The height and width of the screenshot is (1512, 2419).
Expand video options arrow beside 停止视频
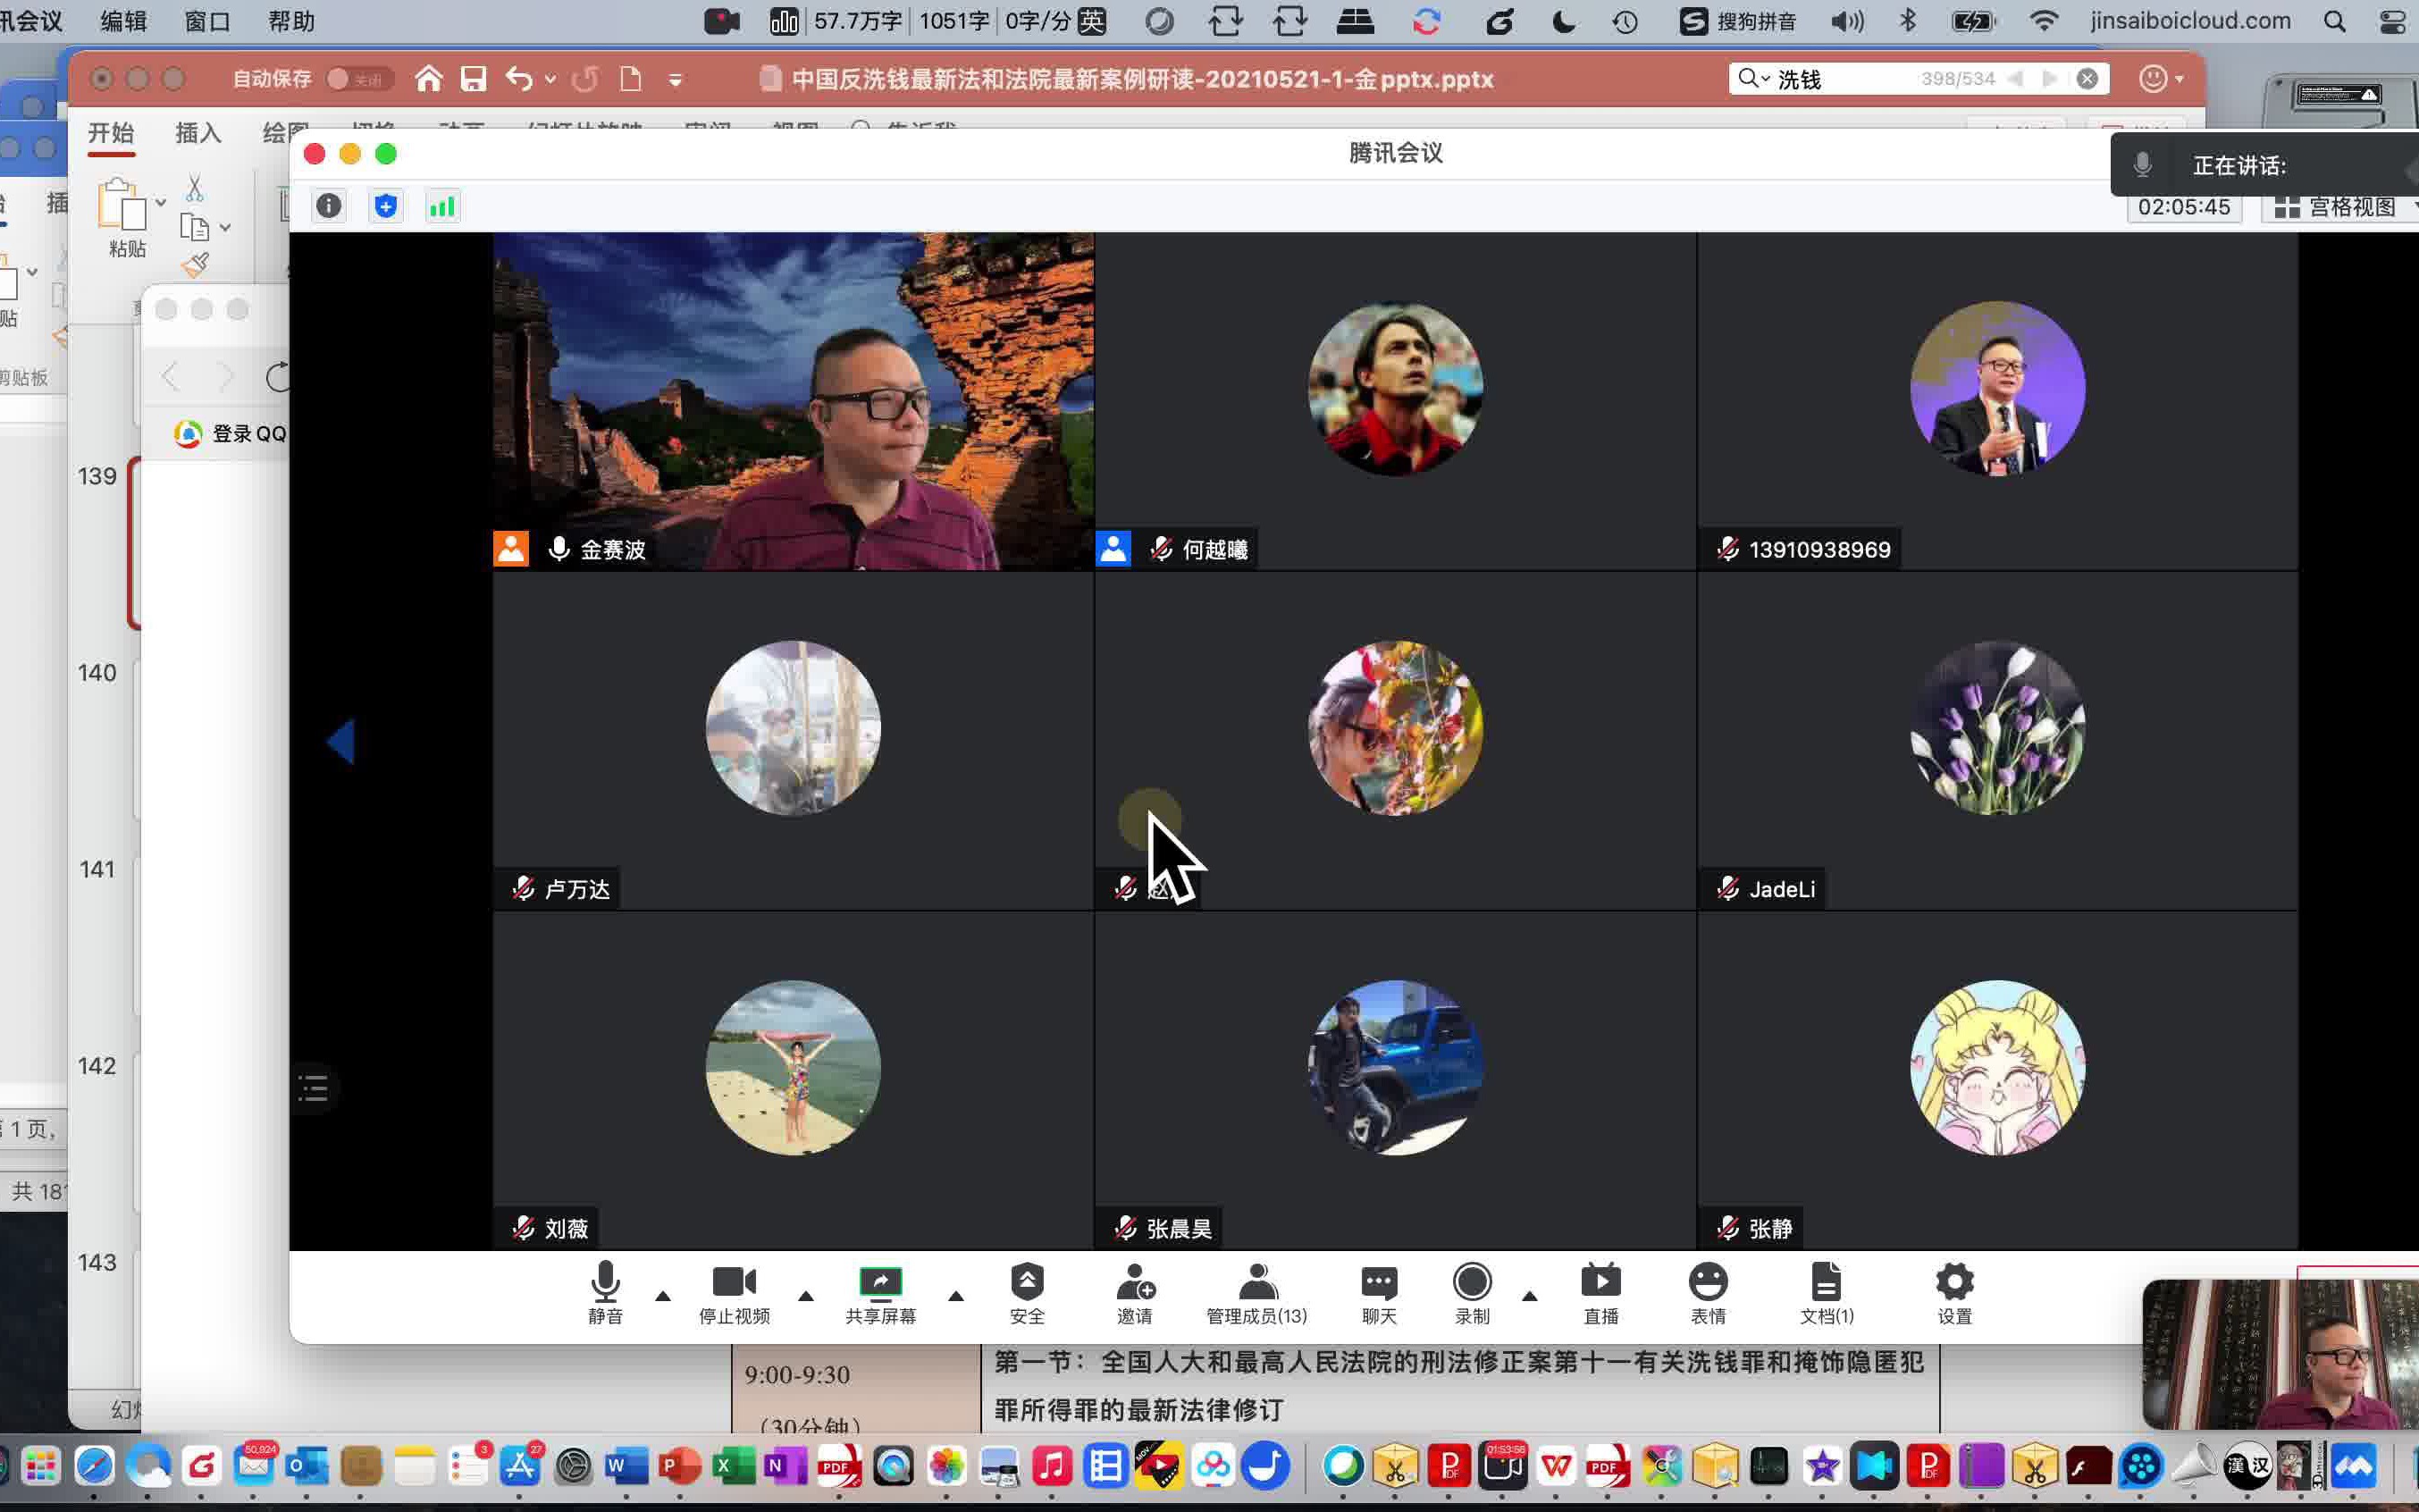(806, 1296)
